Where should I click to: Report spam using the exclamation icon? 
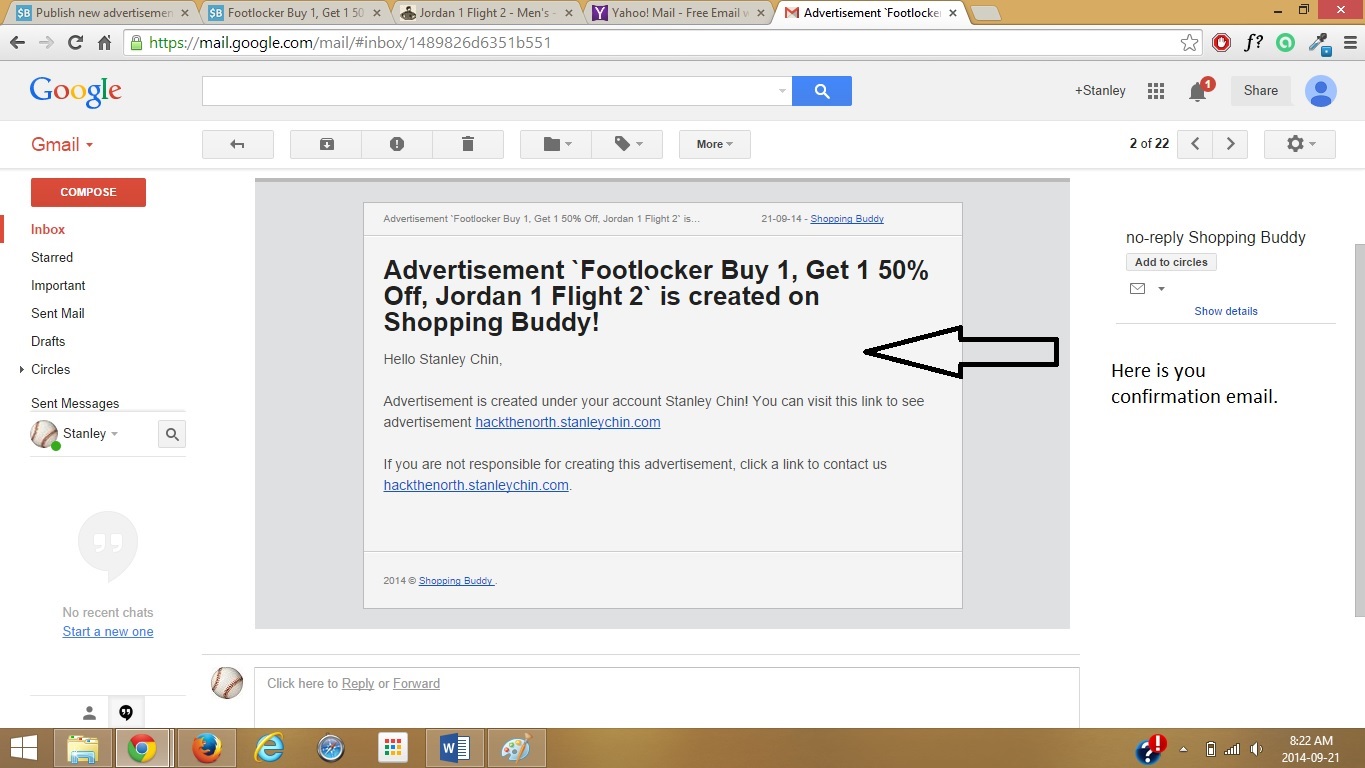click(x=397, y=144)
